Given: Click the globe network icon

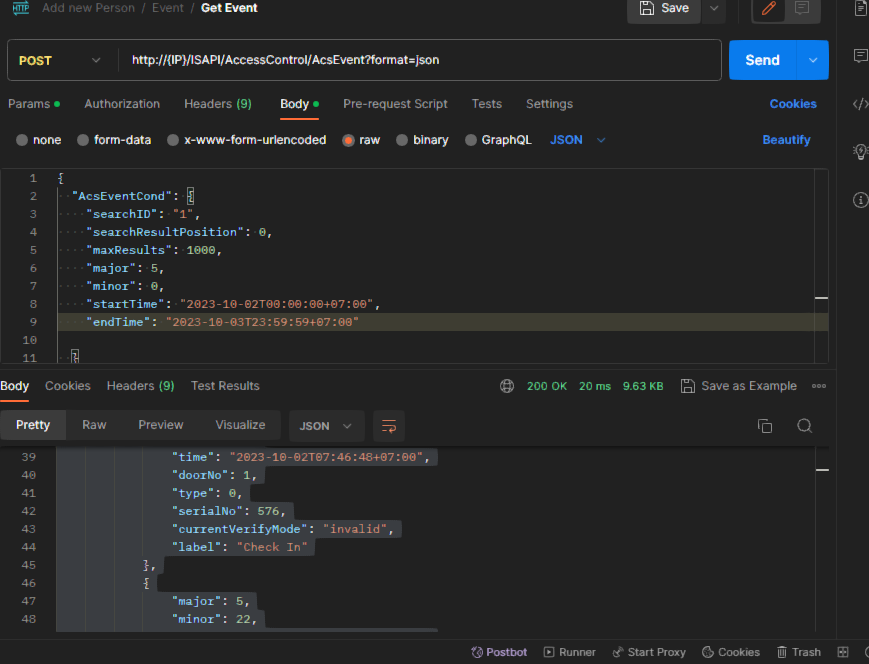Looking at the screenshot, I should [x=507, y=386].
